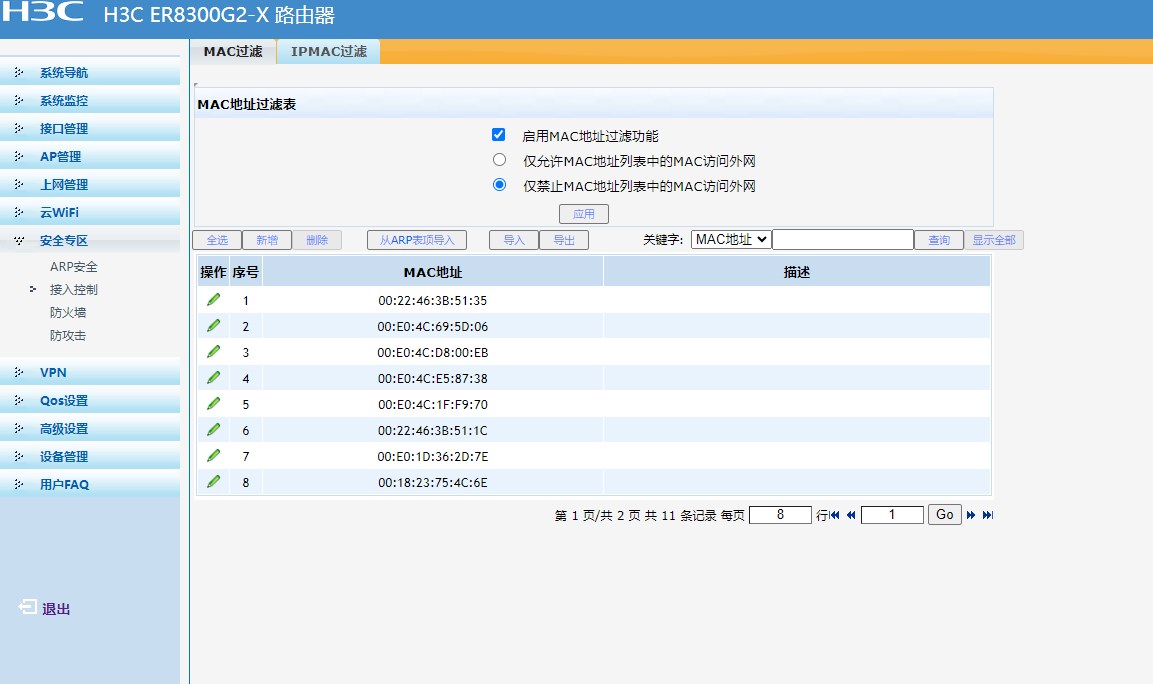Click the 退出 logout icon
1153x684 pixels.
(x=28, y=608)
